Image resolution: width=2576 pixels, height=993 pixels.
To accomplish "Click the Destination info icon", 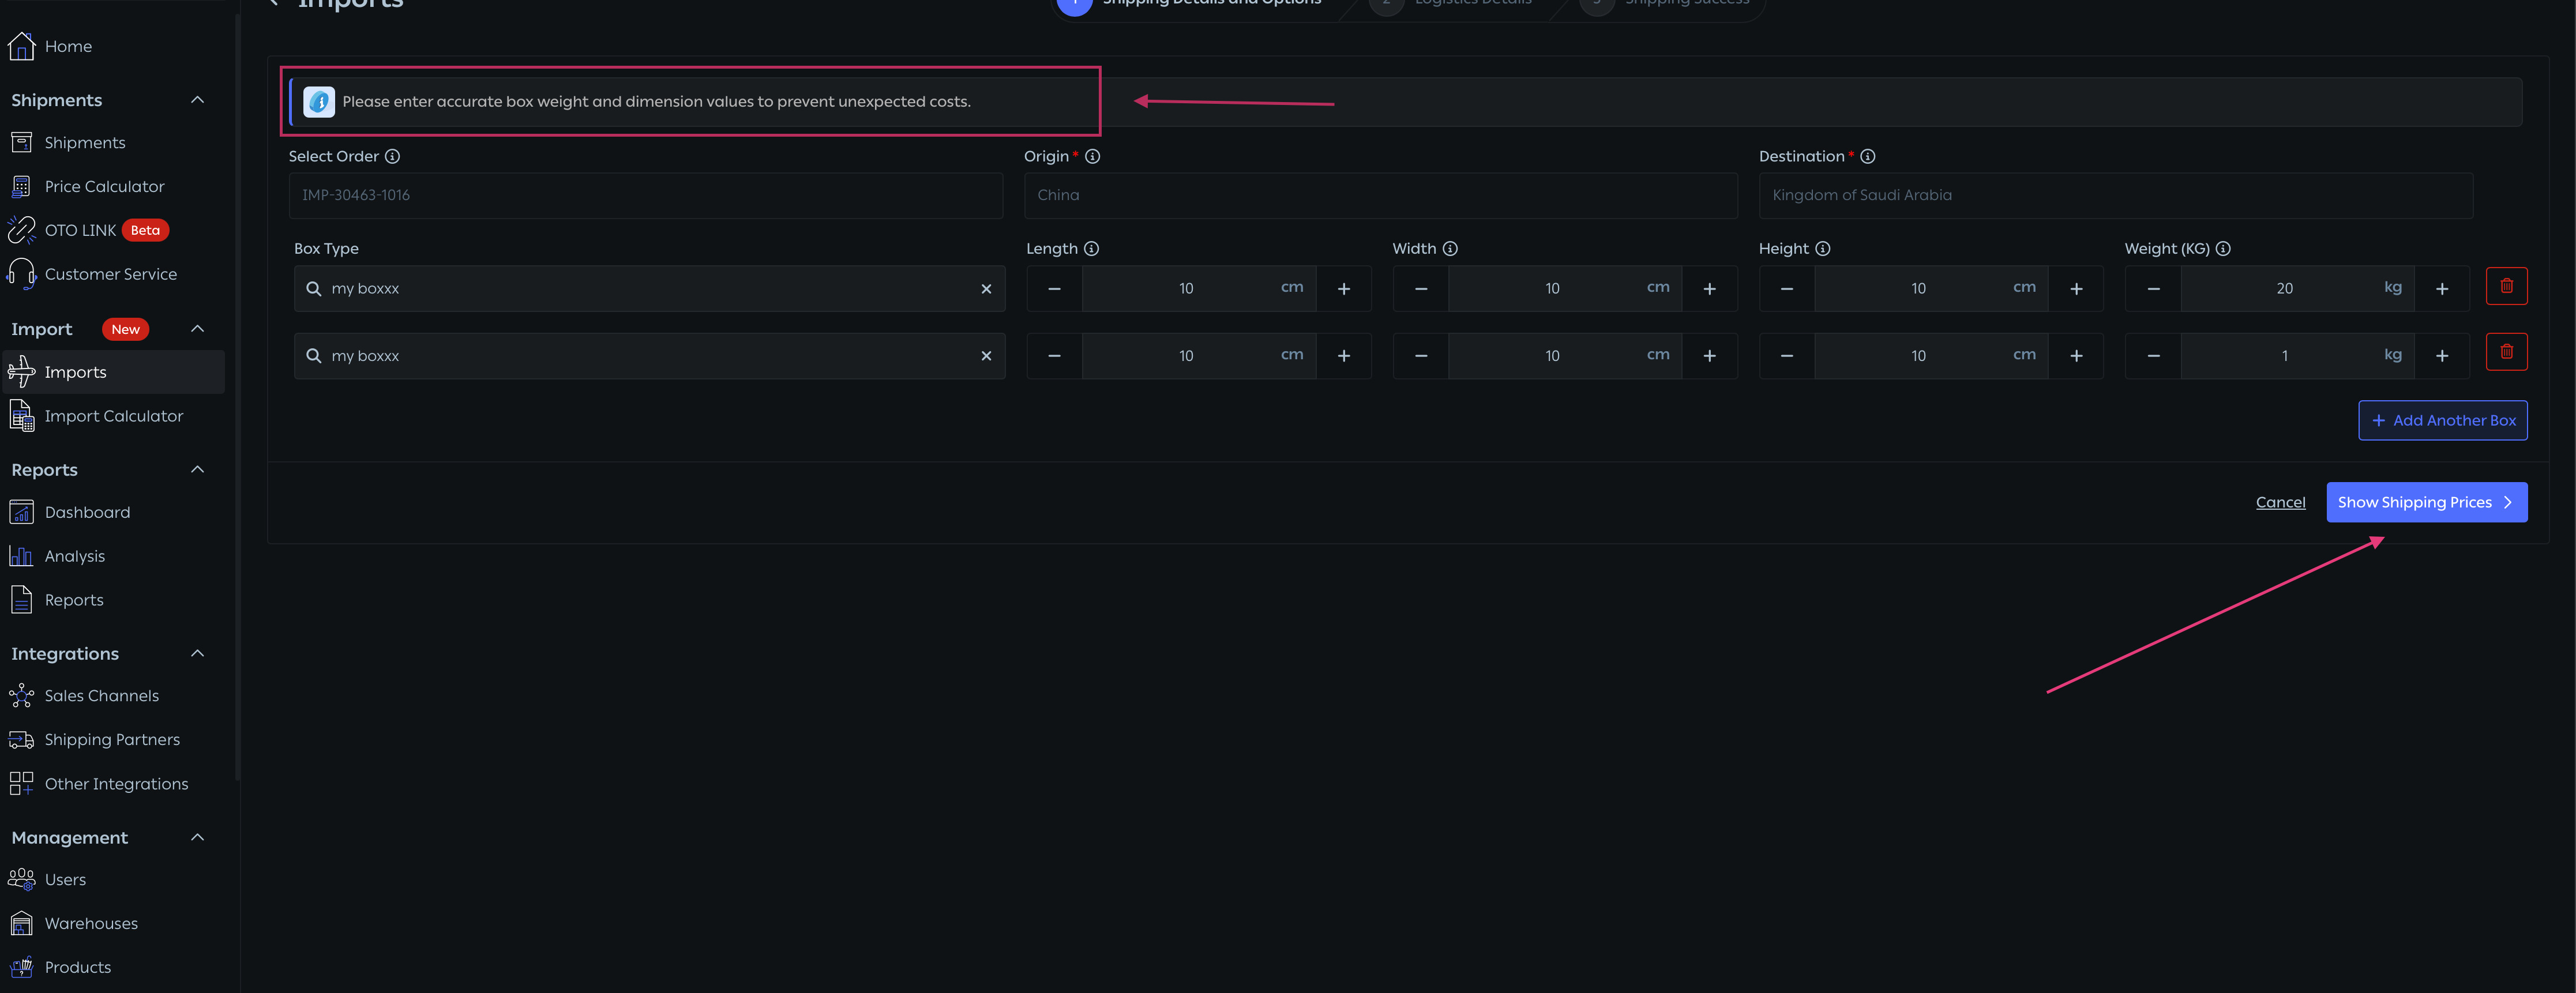I will coord(1868,157).
